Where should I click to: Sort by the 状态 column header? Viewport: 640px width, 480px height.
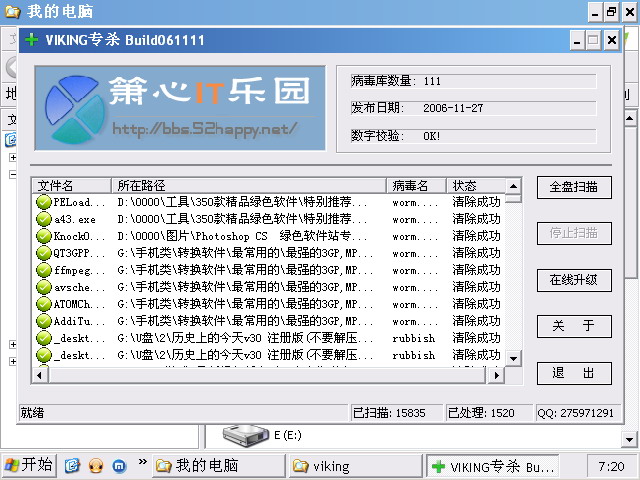476,186
